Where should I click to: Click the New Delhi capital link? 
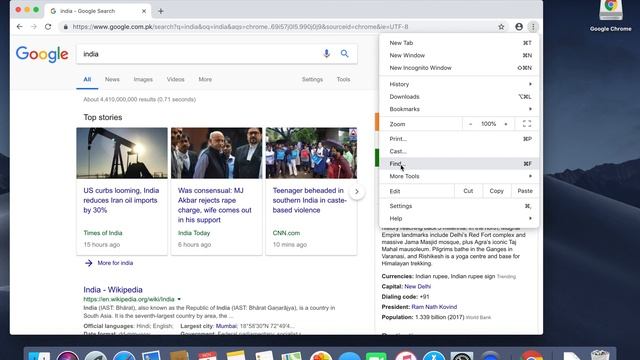click(x=418, y=287)
